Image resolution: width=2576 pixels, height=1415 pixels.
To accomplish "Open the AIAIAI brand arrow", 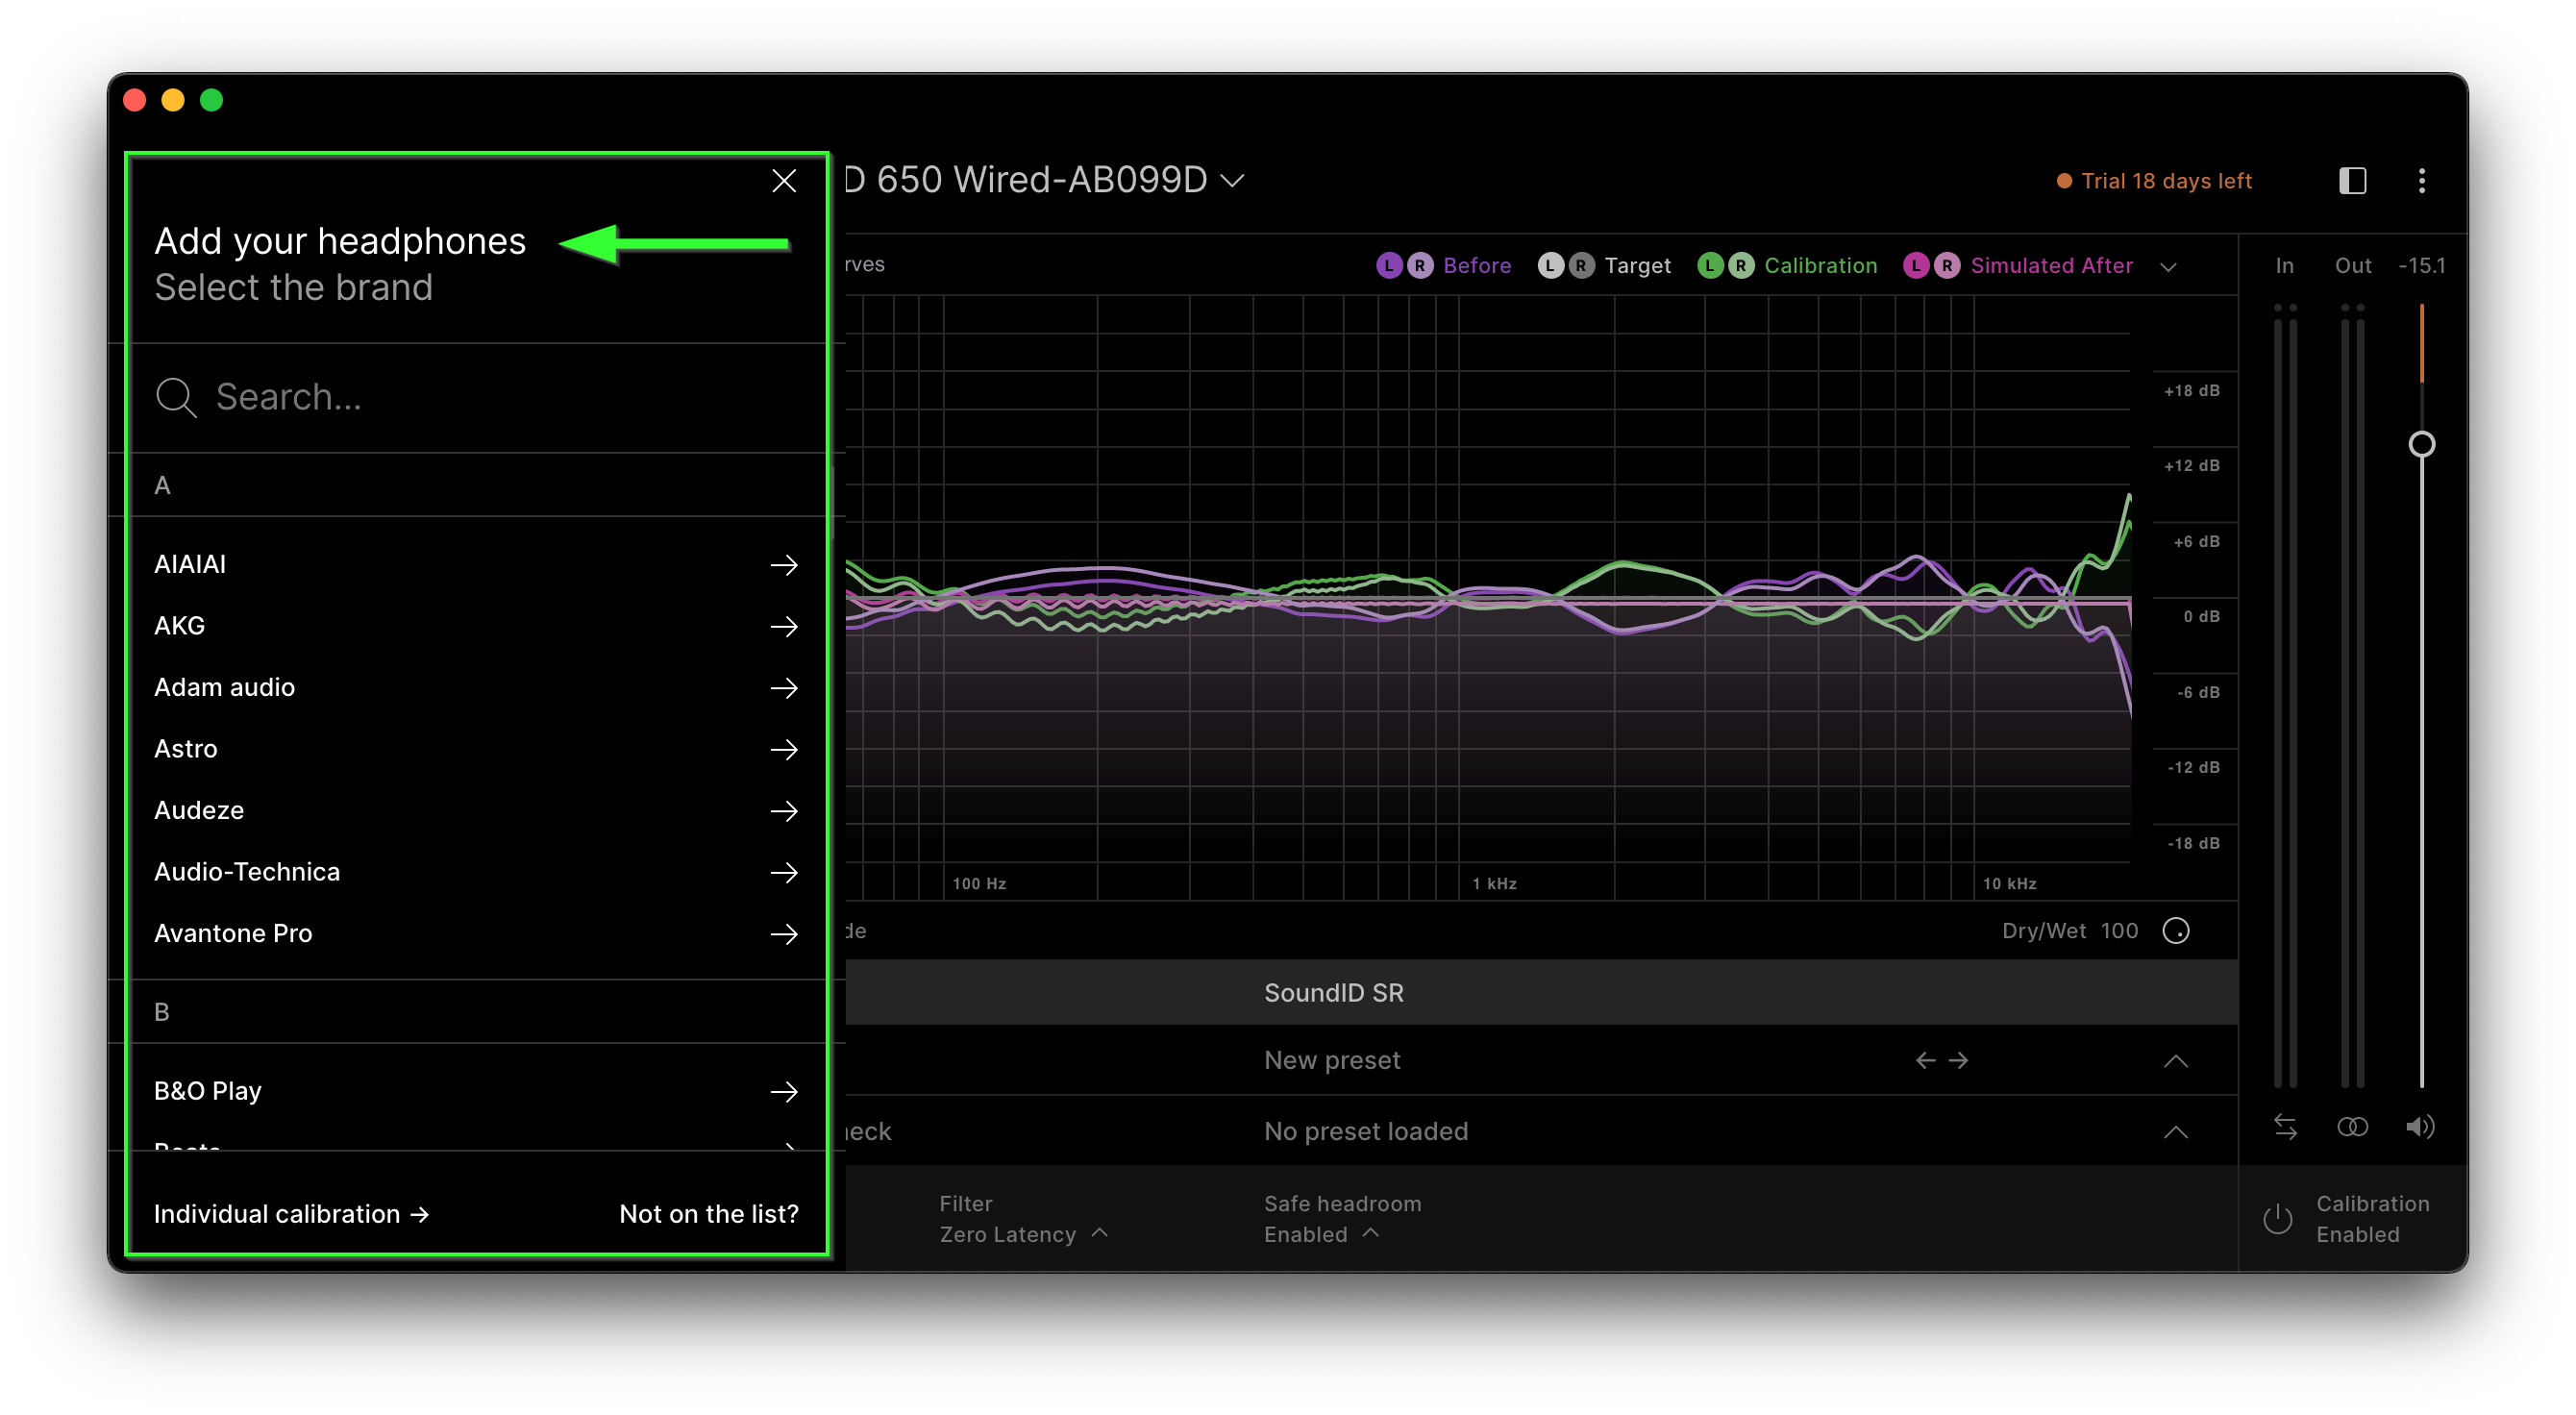I will [x=784, y=565].
